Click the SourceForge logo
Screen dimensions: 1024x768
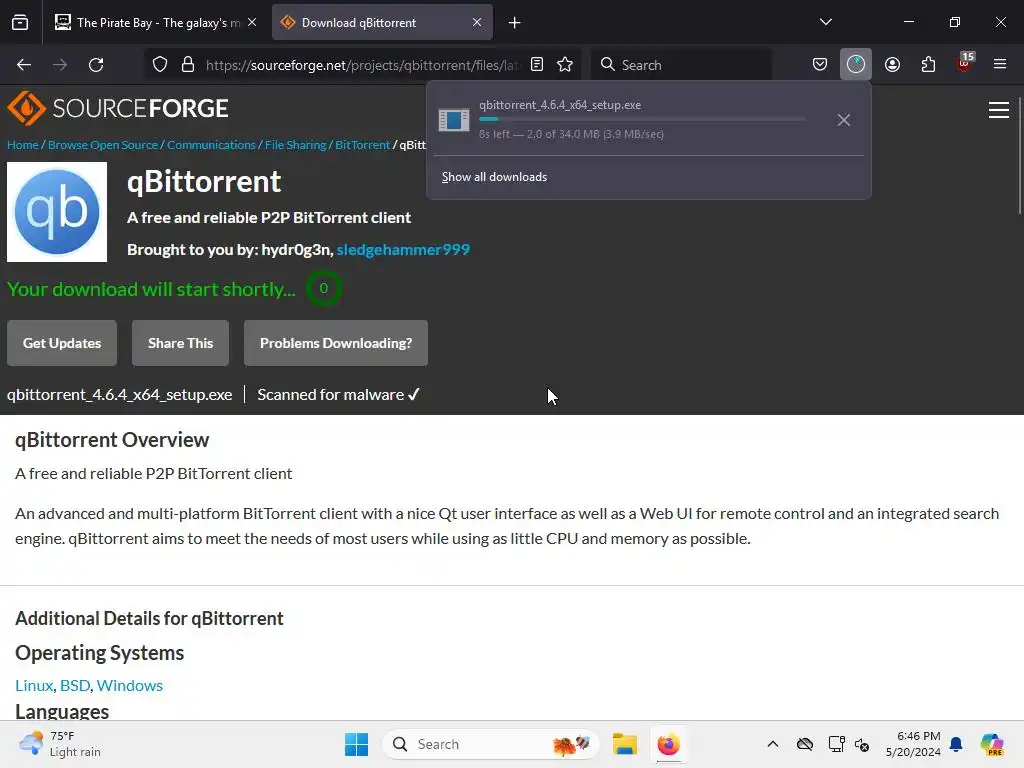pyautogui.click(x=118, y=108)
